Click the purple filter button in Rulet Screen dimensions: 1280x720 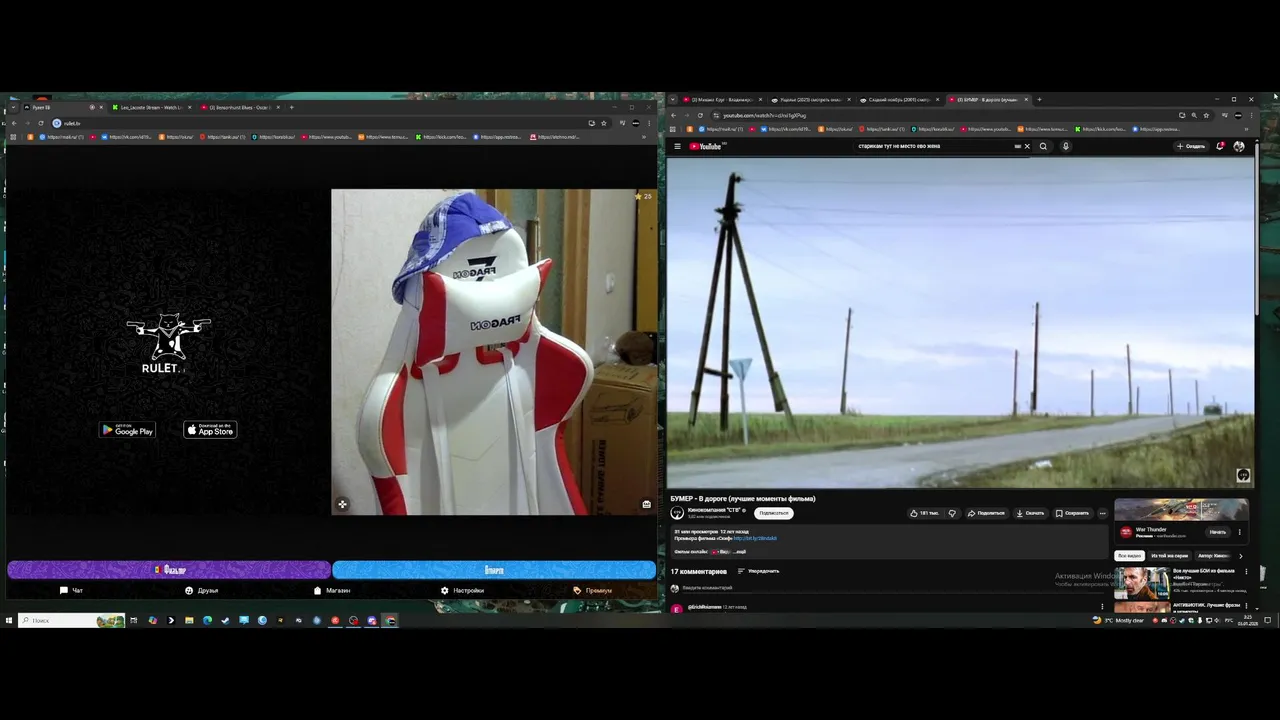pyautogui.click(x=169, y=570)
